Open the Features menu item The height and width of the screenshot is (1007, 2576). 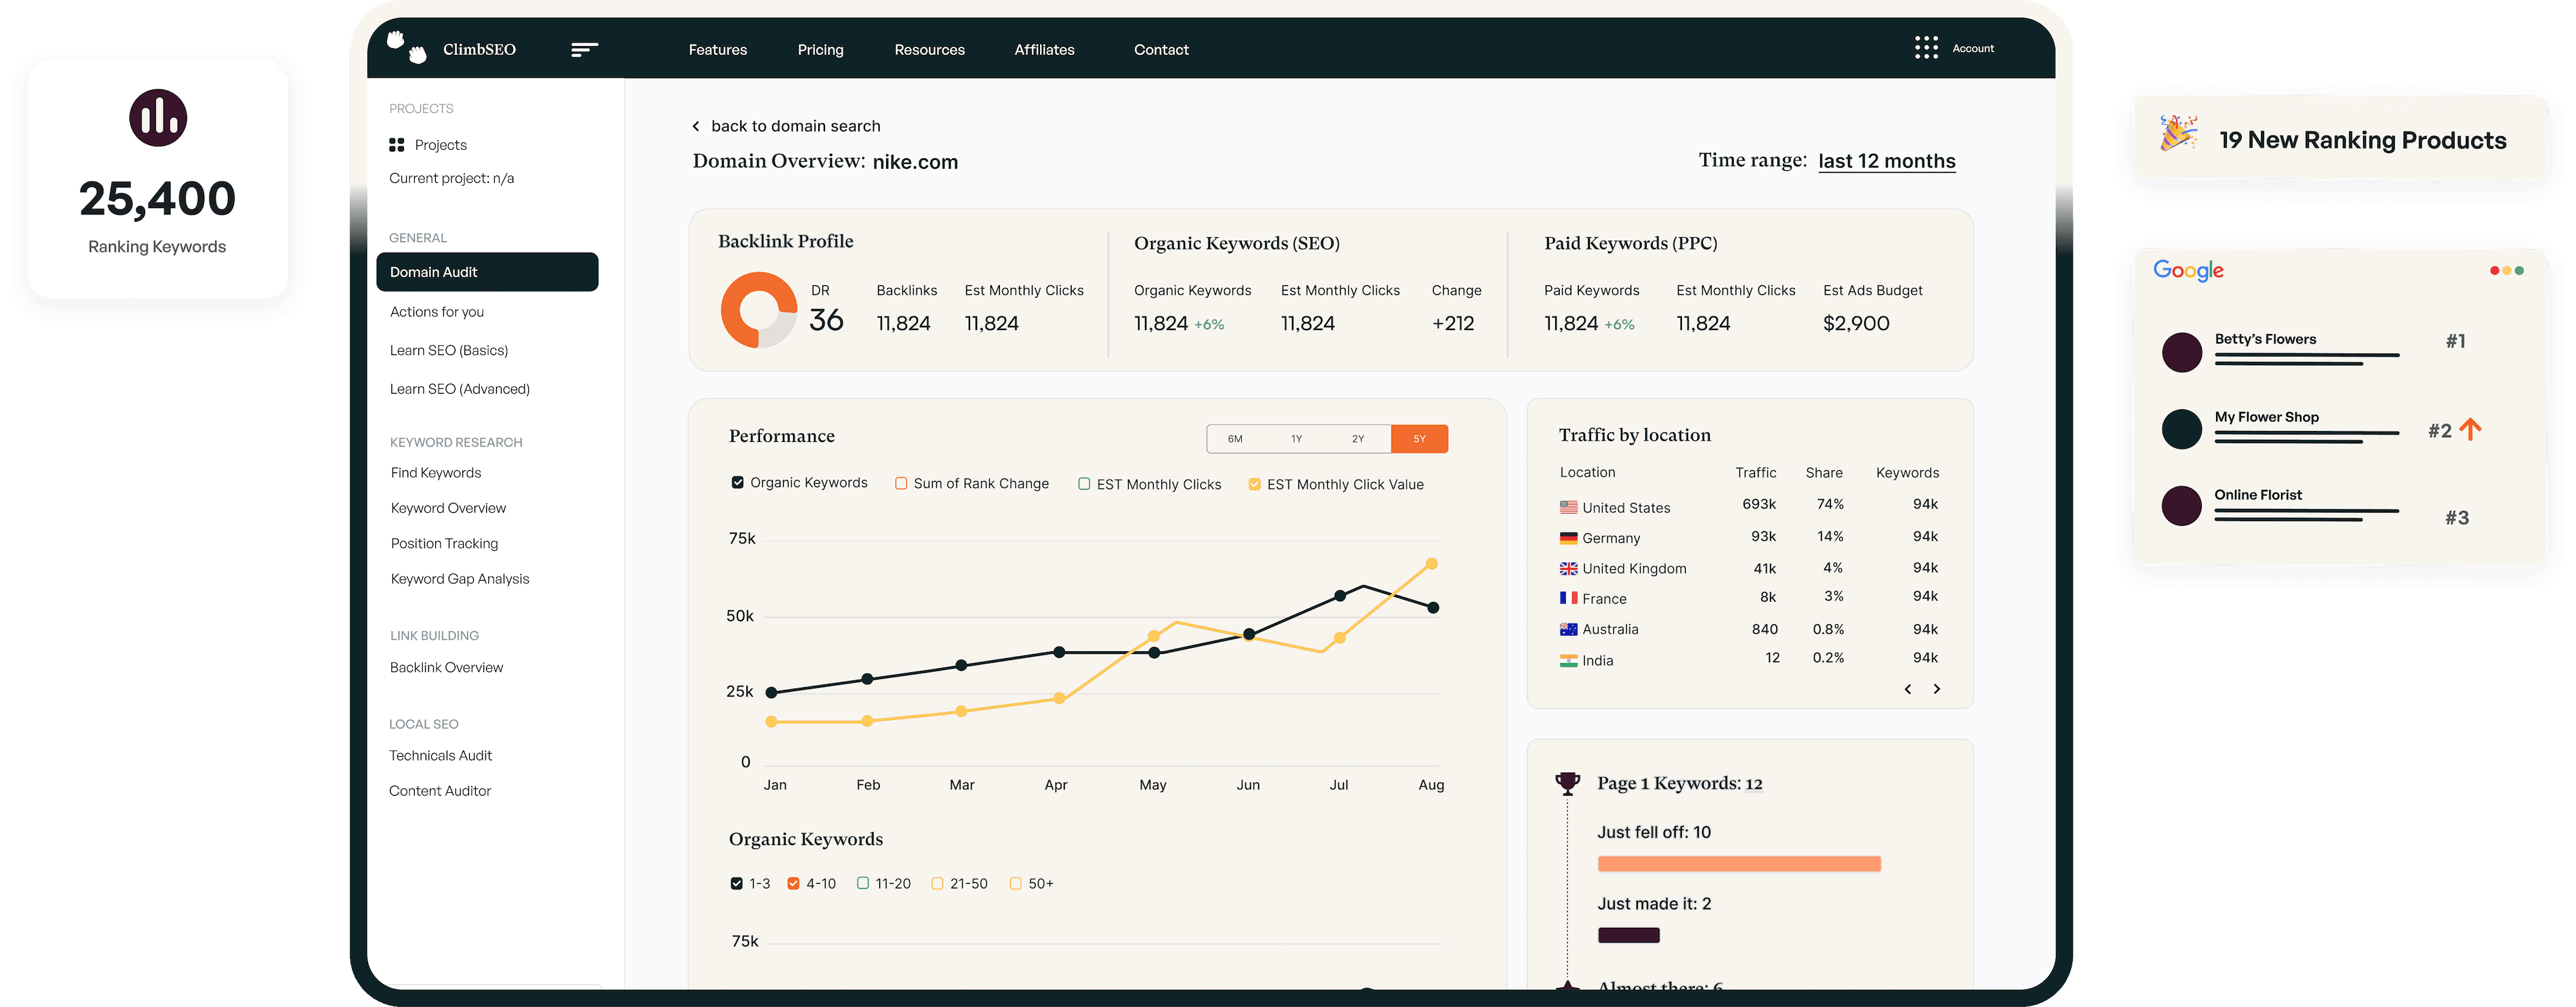coord(717,47)
